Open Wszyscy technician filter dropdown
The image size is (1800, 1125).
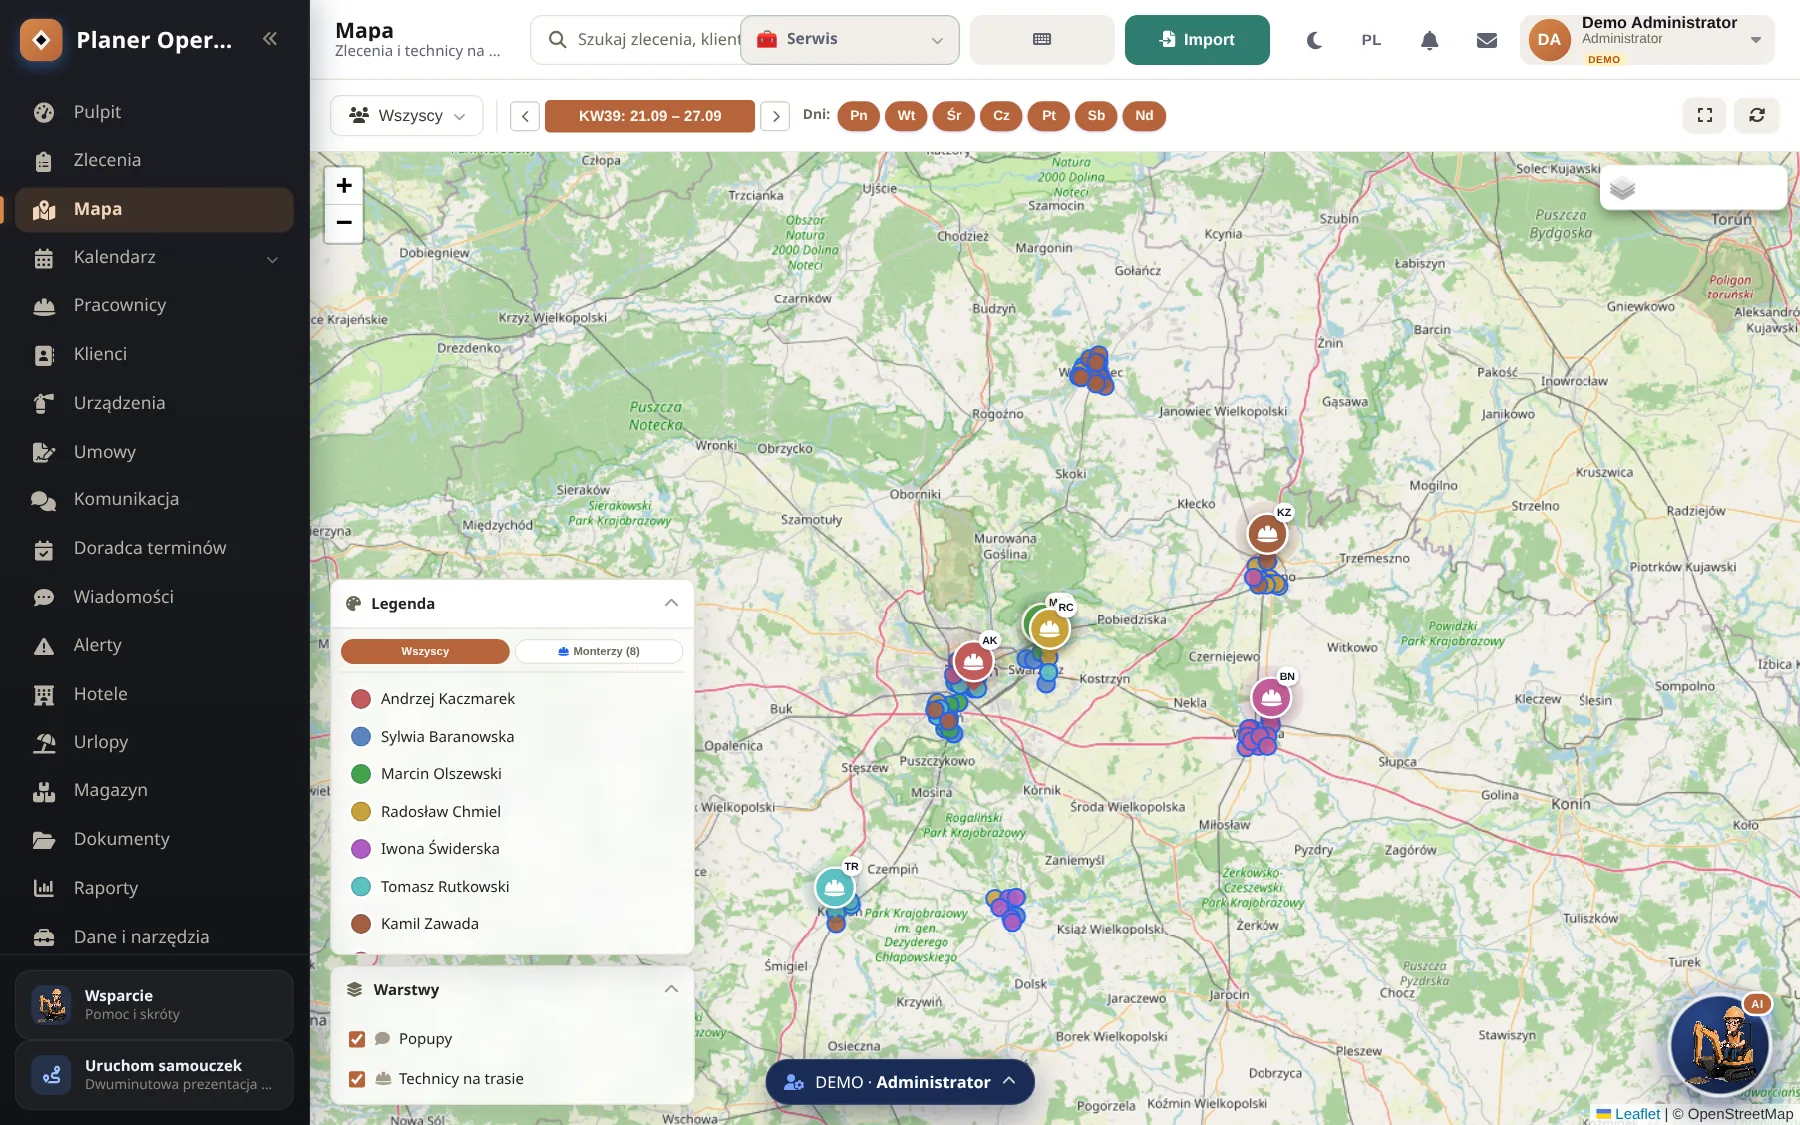(407, 116)
